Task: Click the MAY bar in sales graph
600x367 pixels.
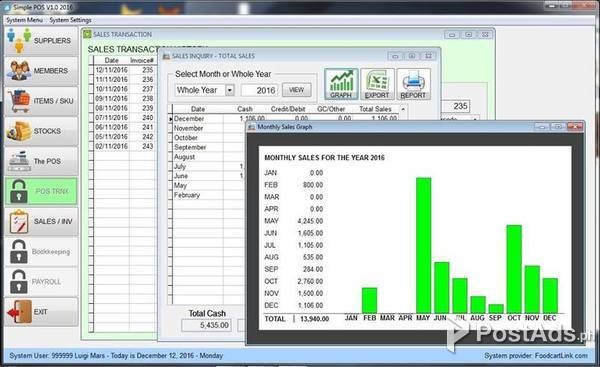Action: click(423, 245)
